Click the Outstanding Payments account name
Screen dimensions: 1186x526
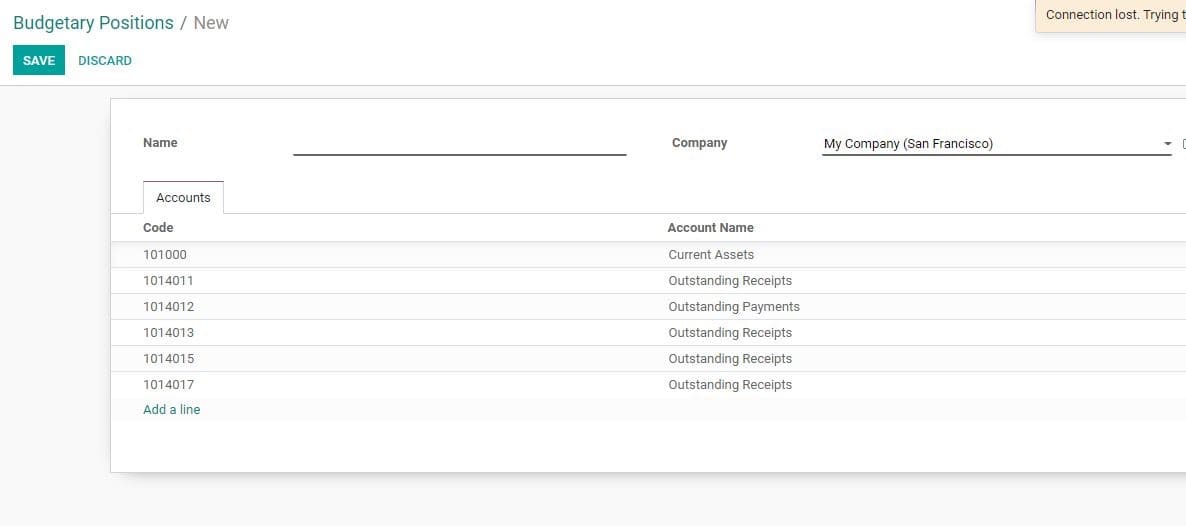pyautogui.click(x=733, y=307)
